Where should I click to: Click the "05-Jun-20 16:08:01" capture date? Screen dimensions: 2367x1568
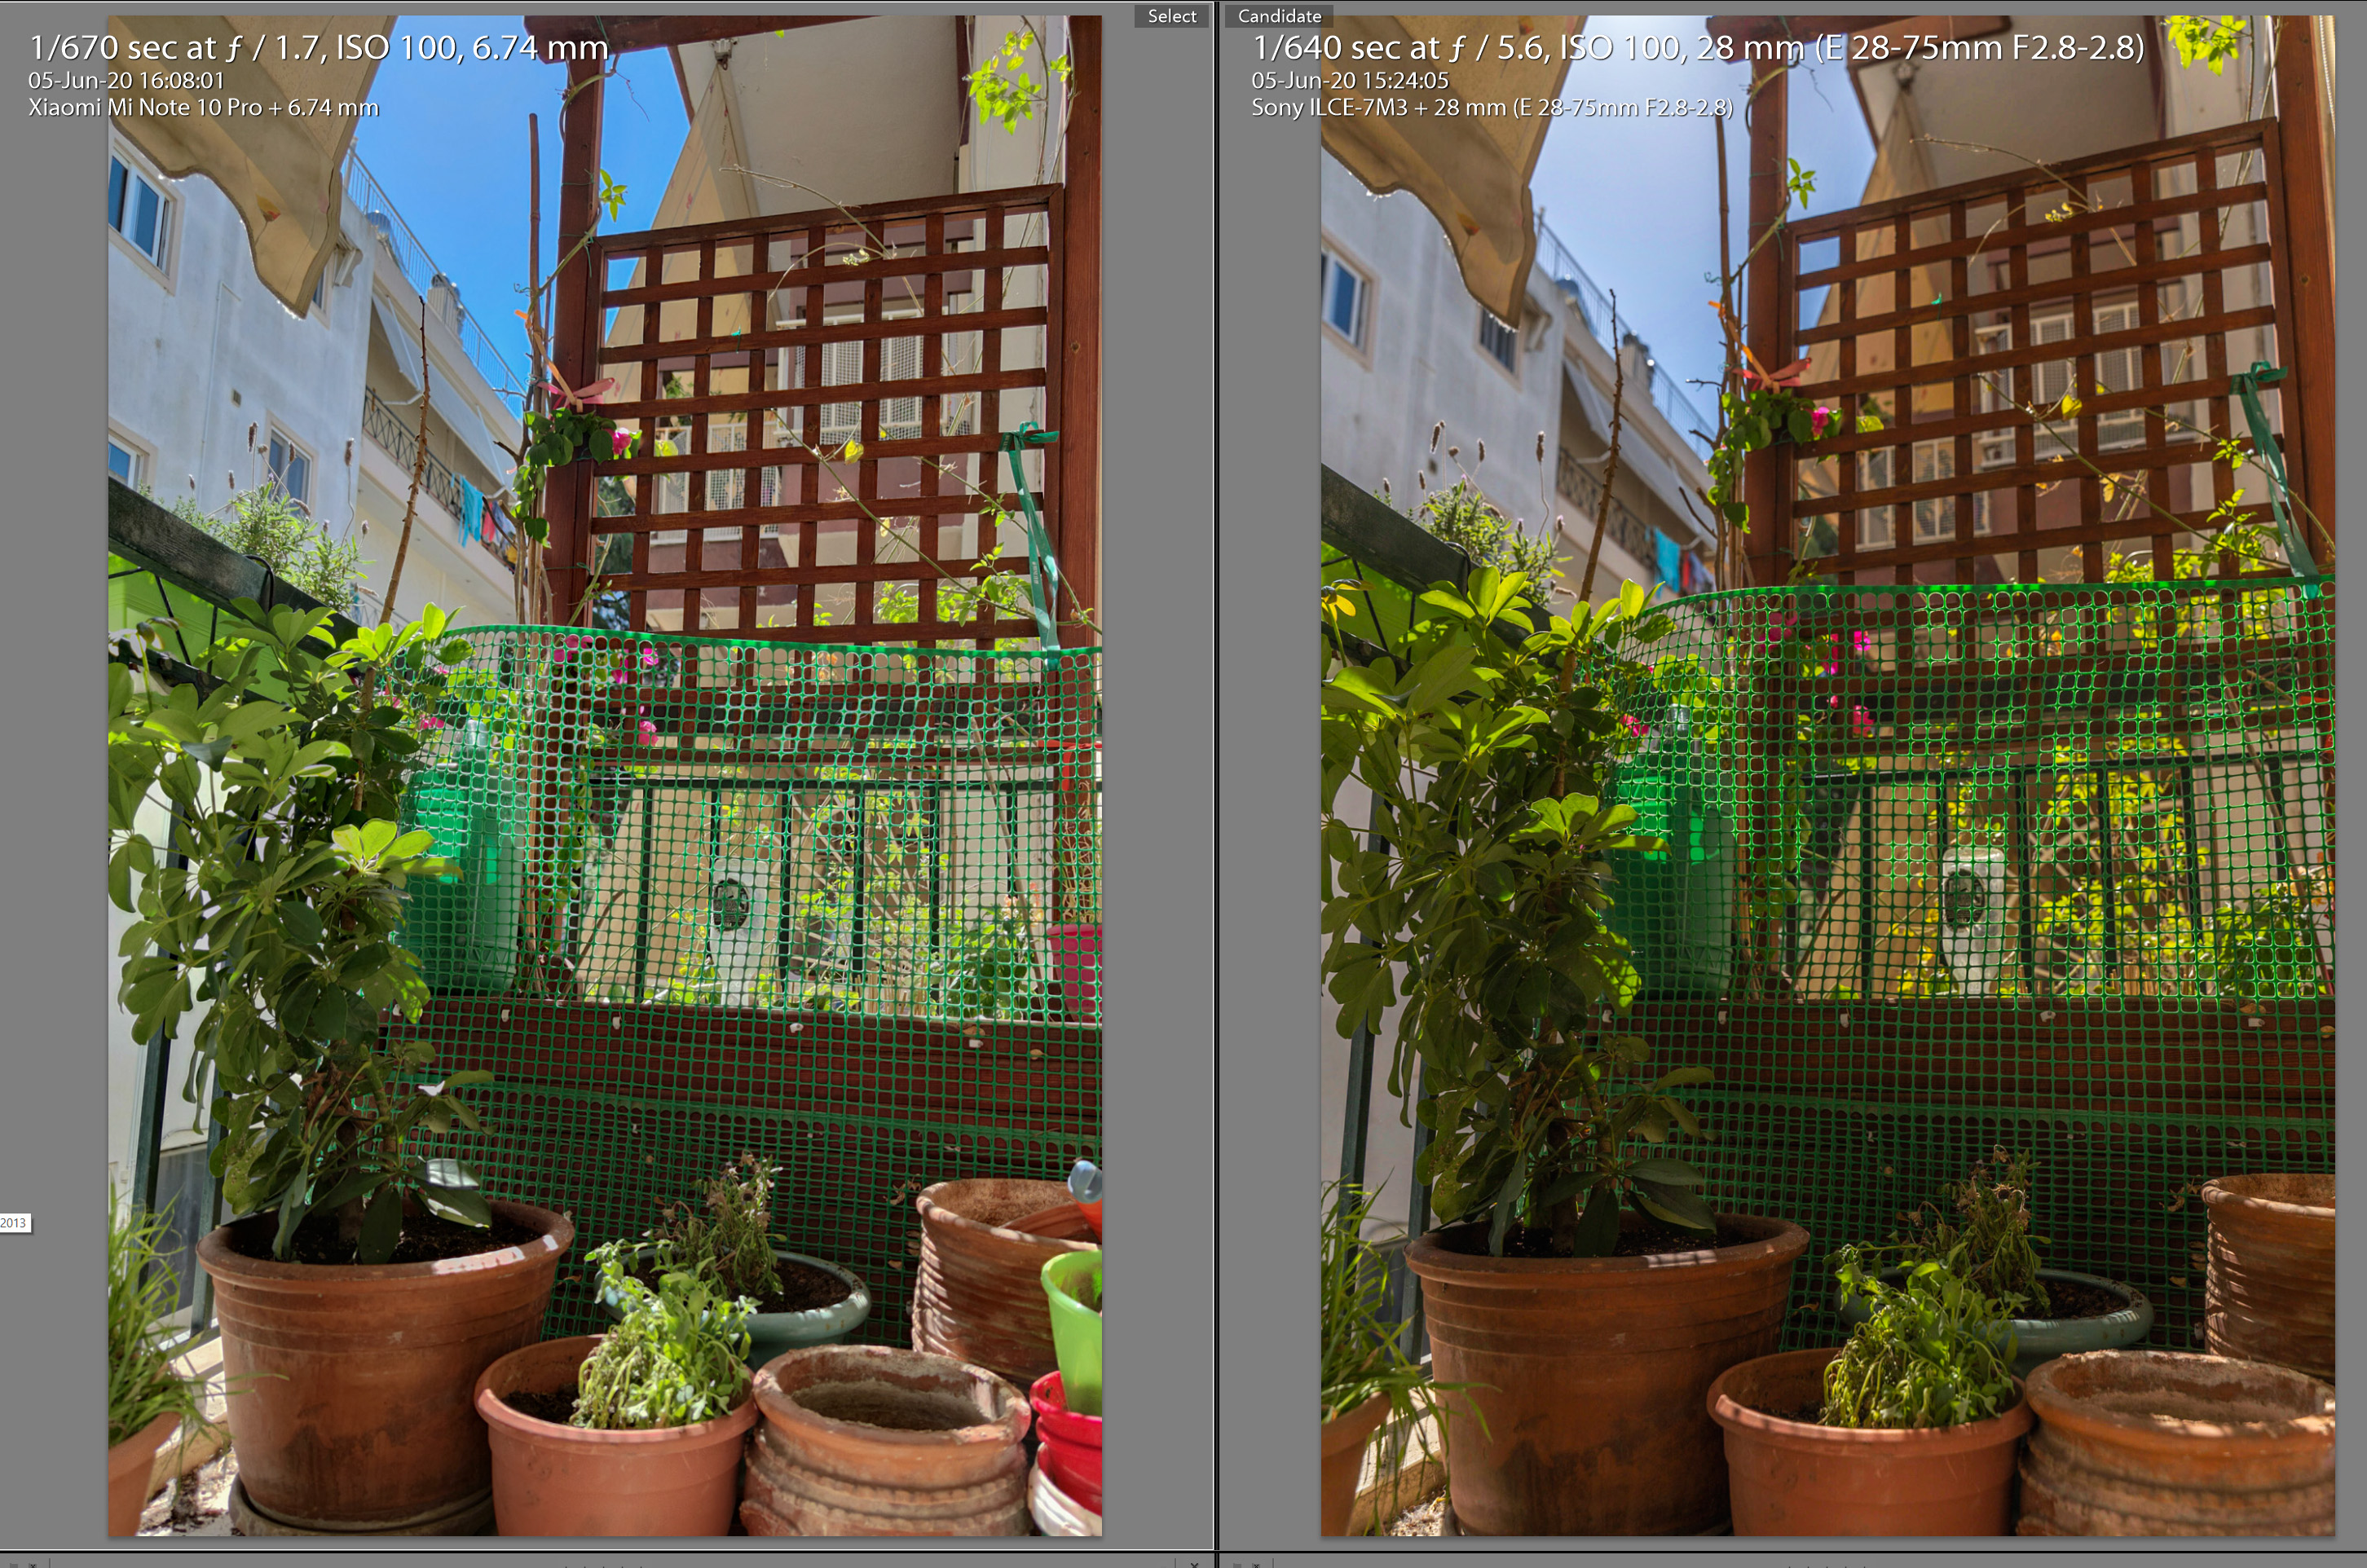point(126,80)
